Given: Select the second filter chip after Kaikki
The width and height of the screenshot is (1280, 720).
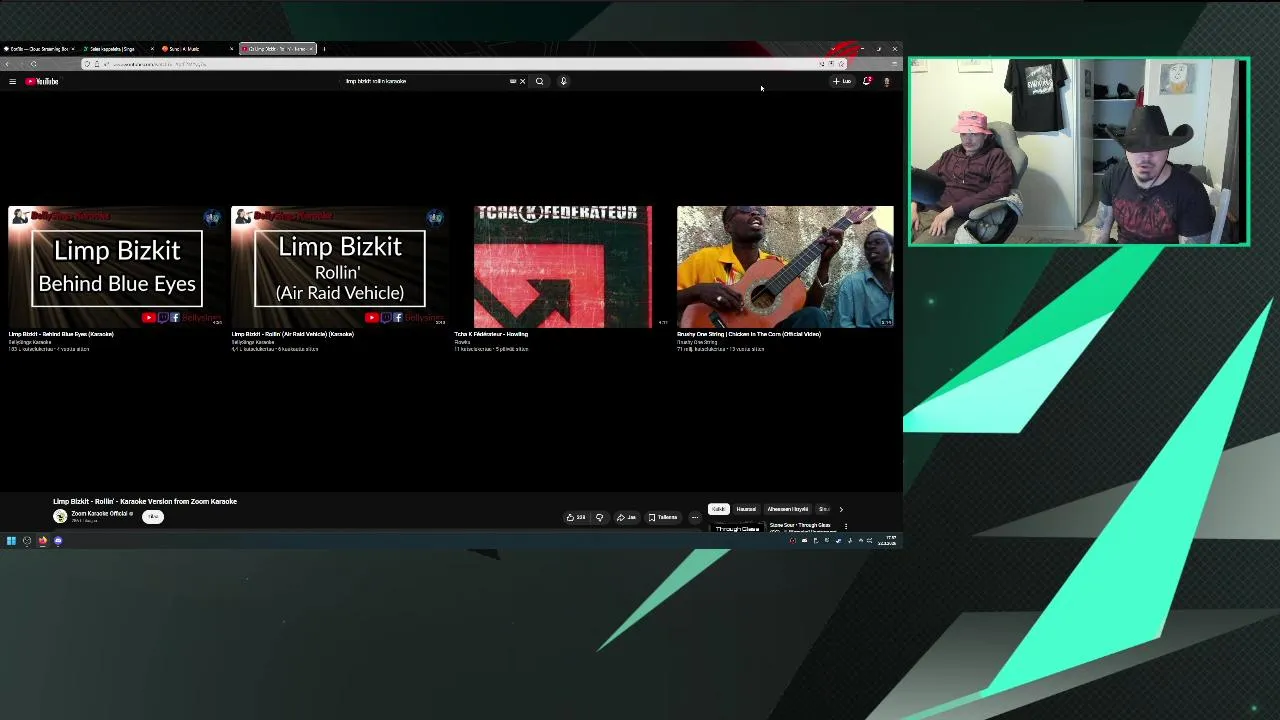Looking at the screenshot, I should 746,509.
